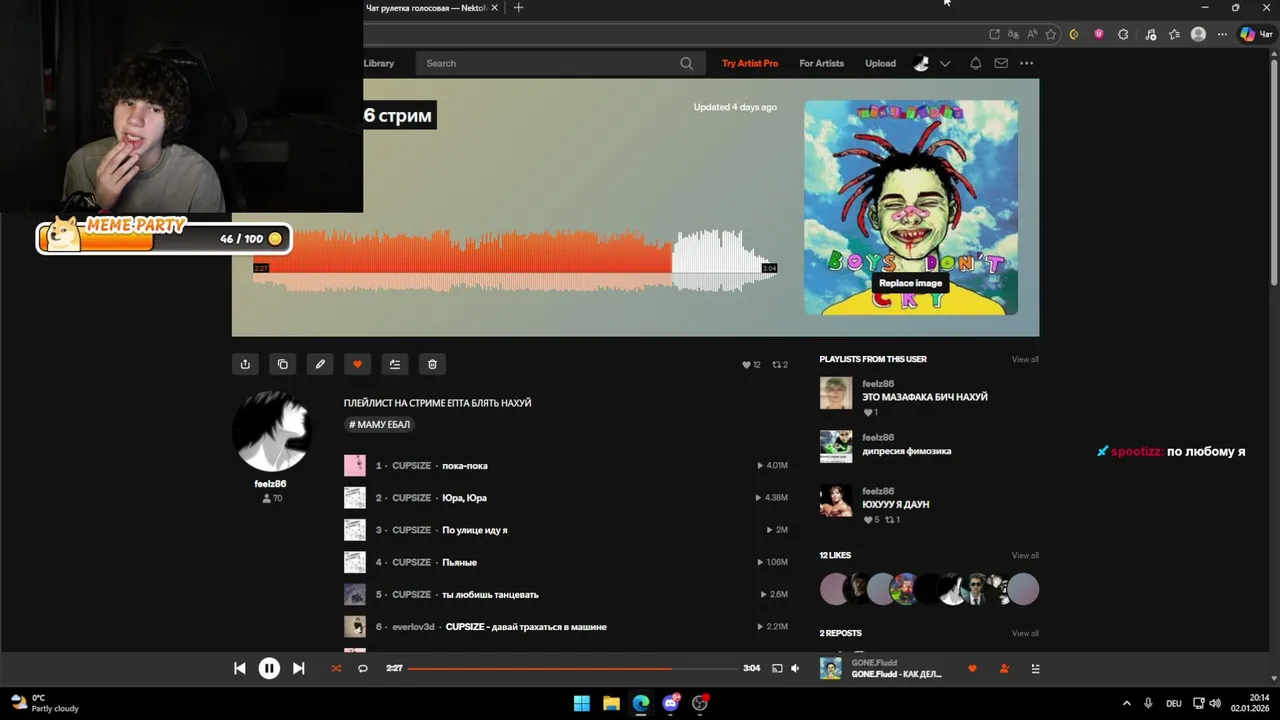This screenshot has height=720, width=1280.
Task: Open the browser media control music icon
Action: (x=1151, y=34)
